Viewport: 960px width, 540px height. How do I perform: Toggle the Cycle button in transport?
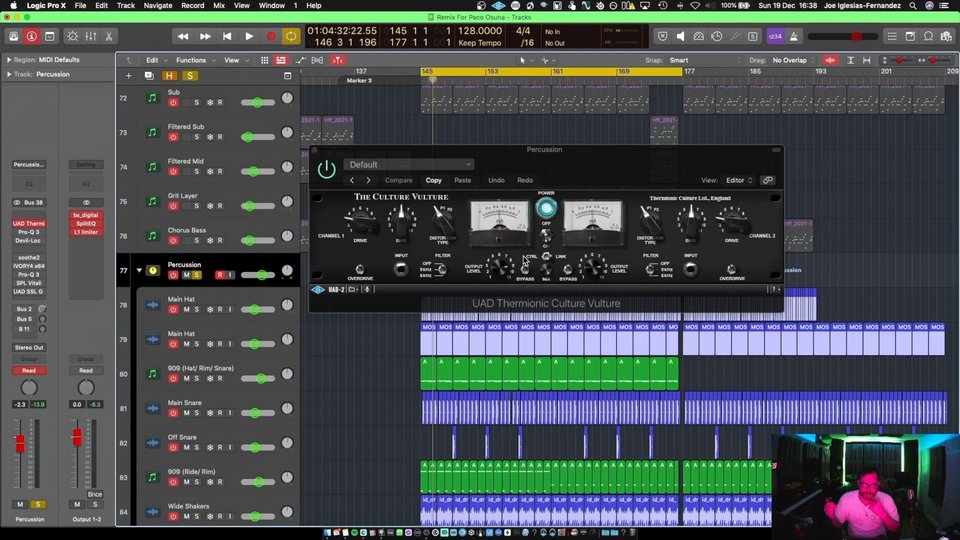point(291,36)
